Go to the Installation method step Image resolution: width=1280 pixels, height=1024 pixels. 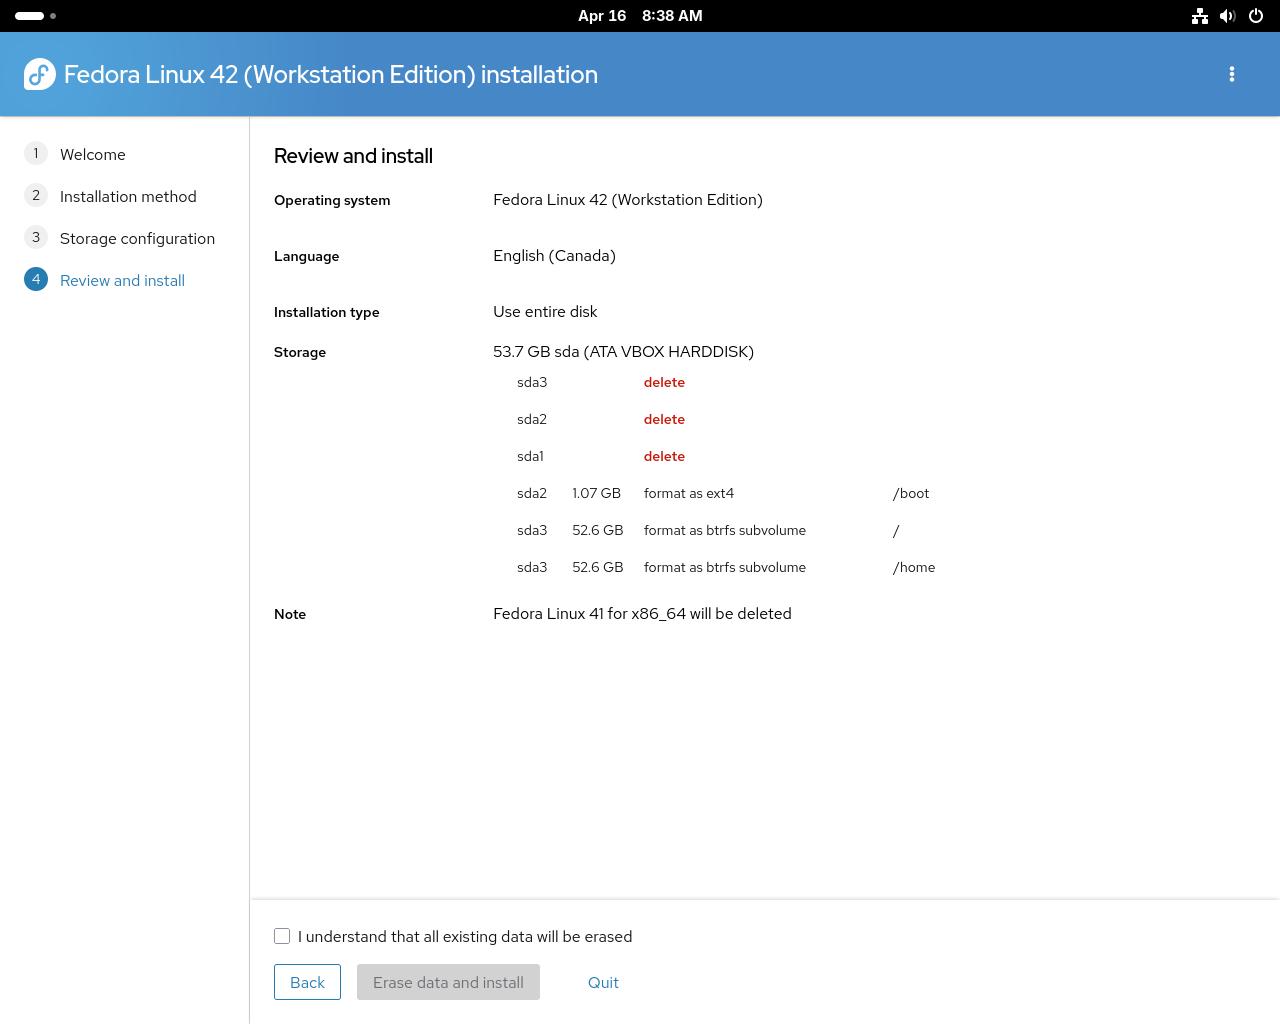click(128, 196)
